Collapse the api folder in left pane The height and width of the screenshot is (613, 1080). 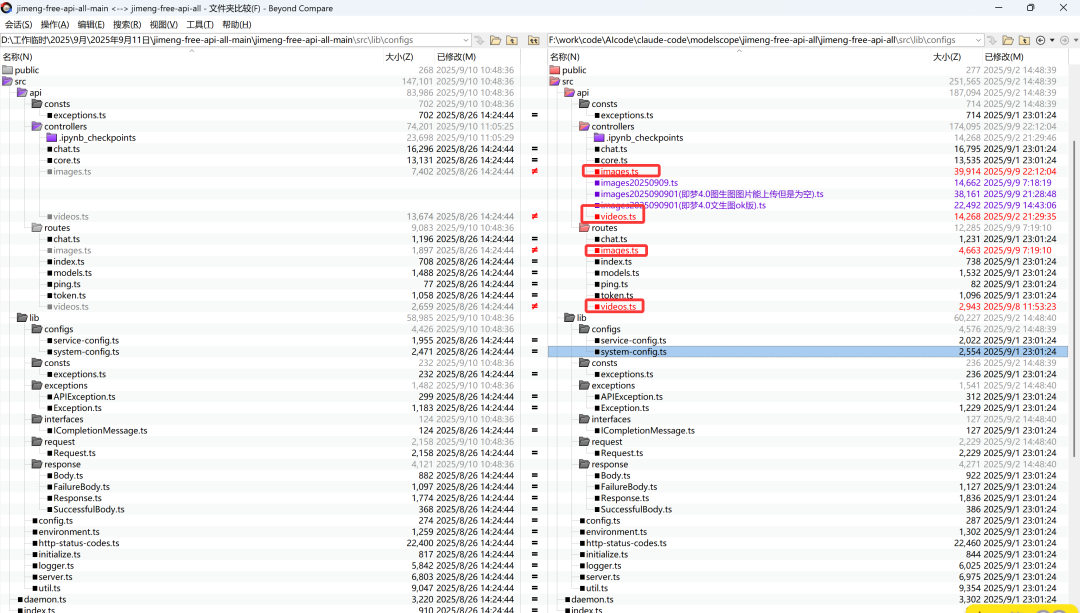coord(22,92)
